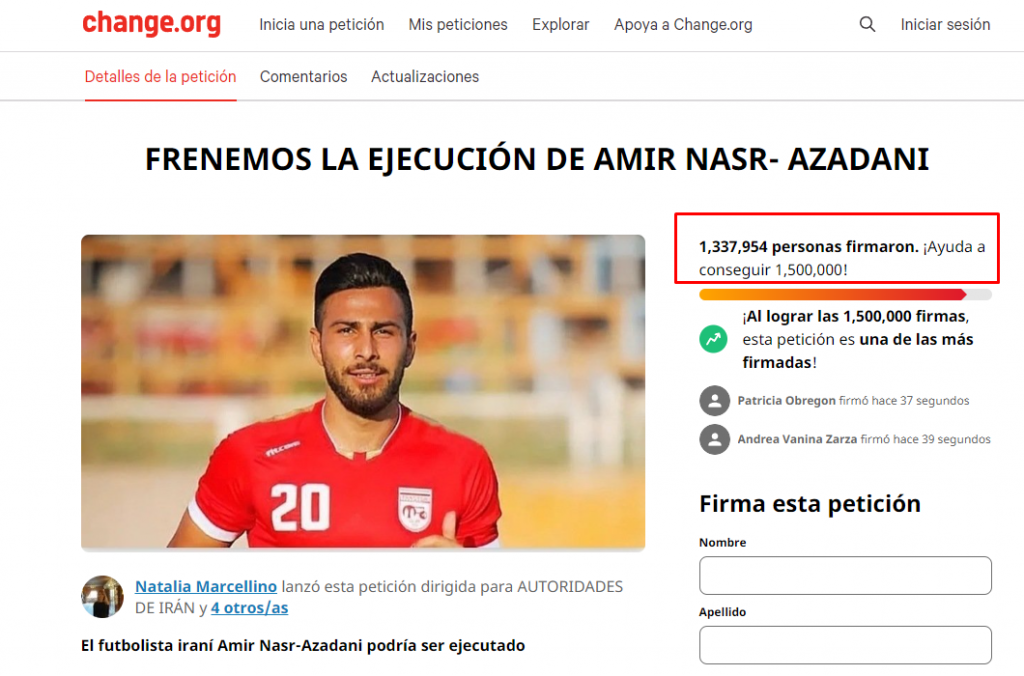Screen dimensions: 1024x676
Task: Open the search magnifier icon
Action: click(x=867, y=24)
